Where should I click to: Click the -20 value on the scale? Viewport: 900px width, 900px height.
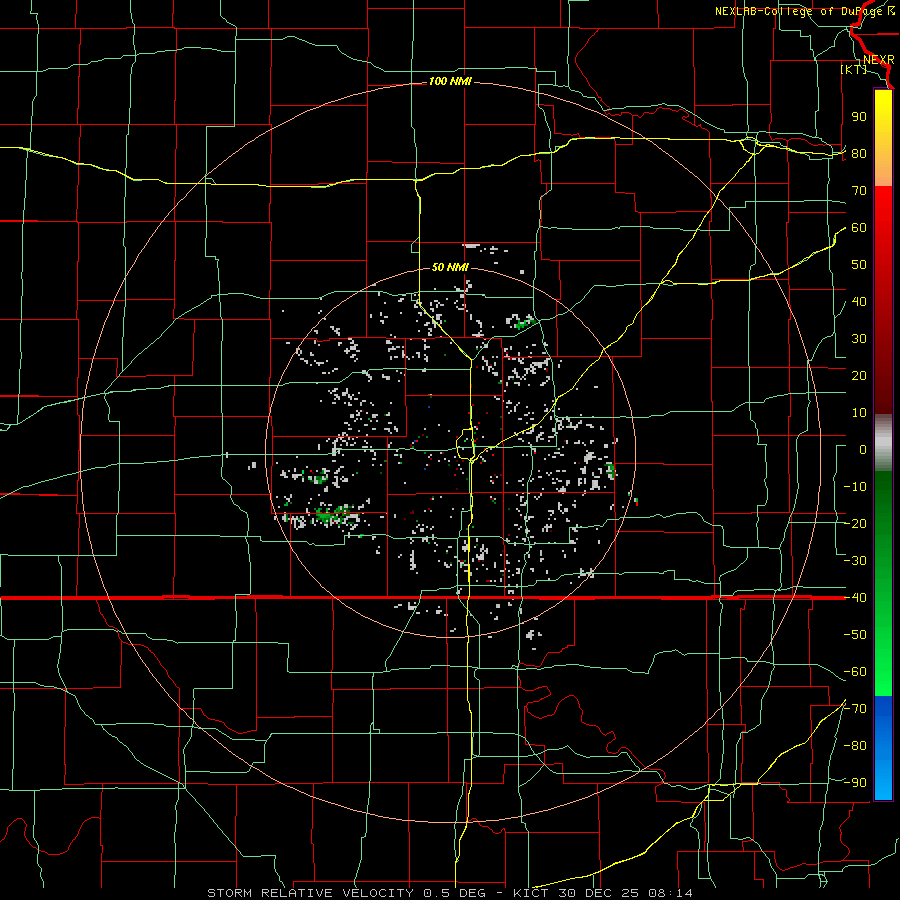[x=855, y=524]
